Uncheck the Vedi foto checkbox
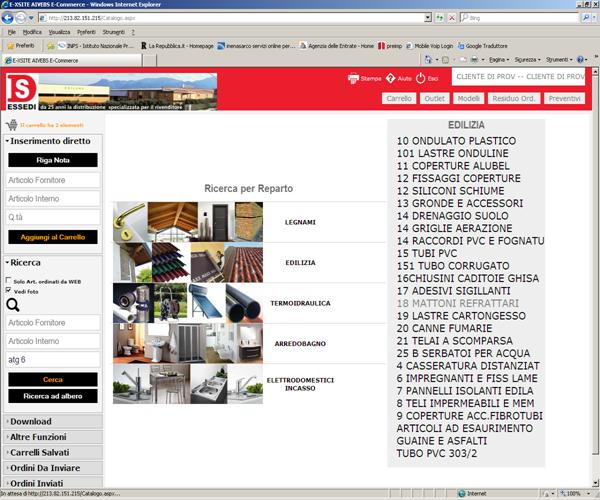 [x=8, y=291]
